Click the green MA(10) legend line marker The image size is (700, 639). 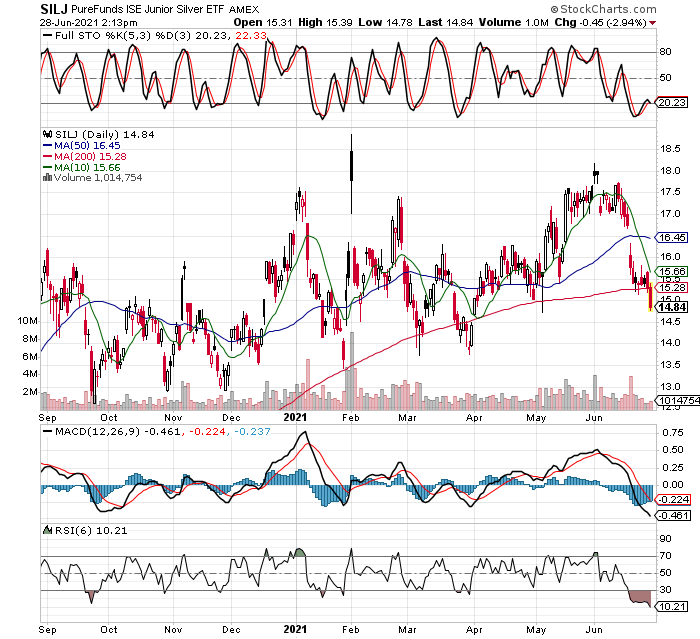47,167
